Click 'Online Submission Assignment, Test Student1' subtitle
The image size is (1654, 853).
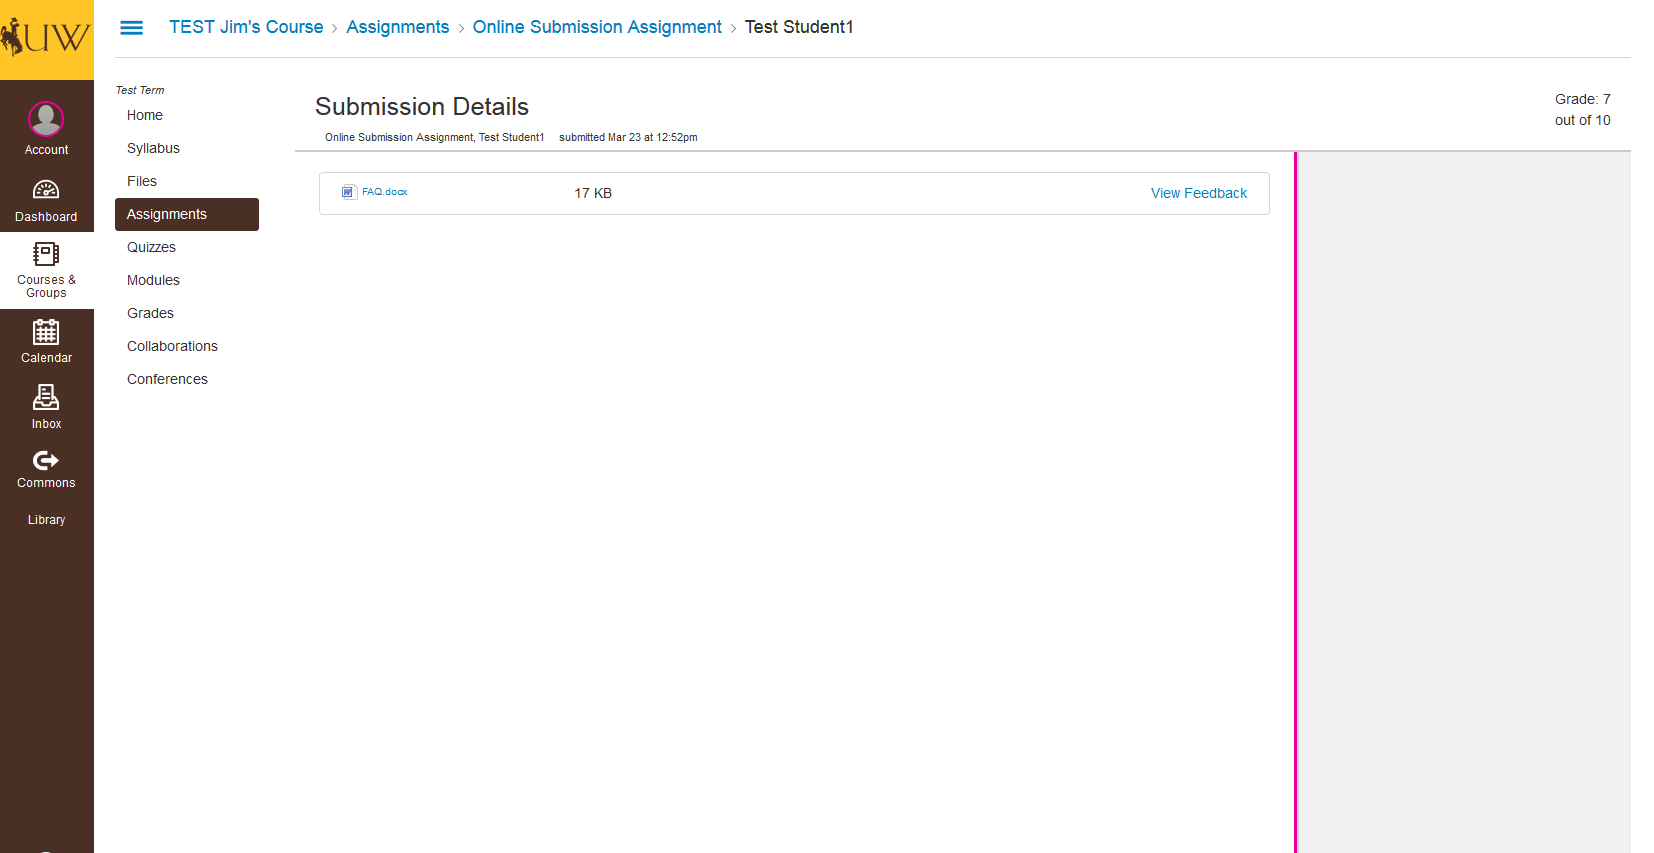[x=434, y=137]
